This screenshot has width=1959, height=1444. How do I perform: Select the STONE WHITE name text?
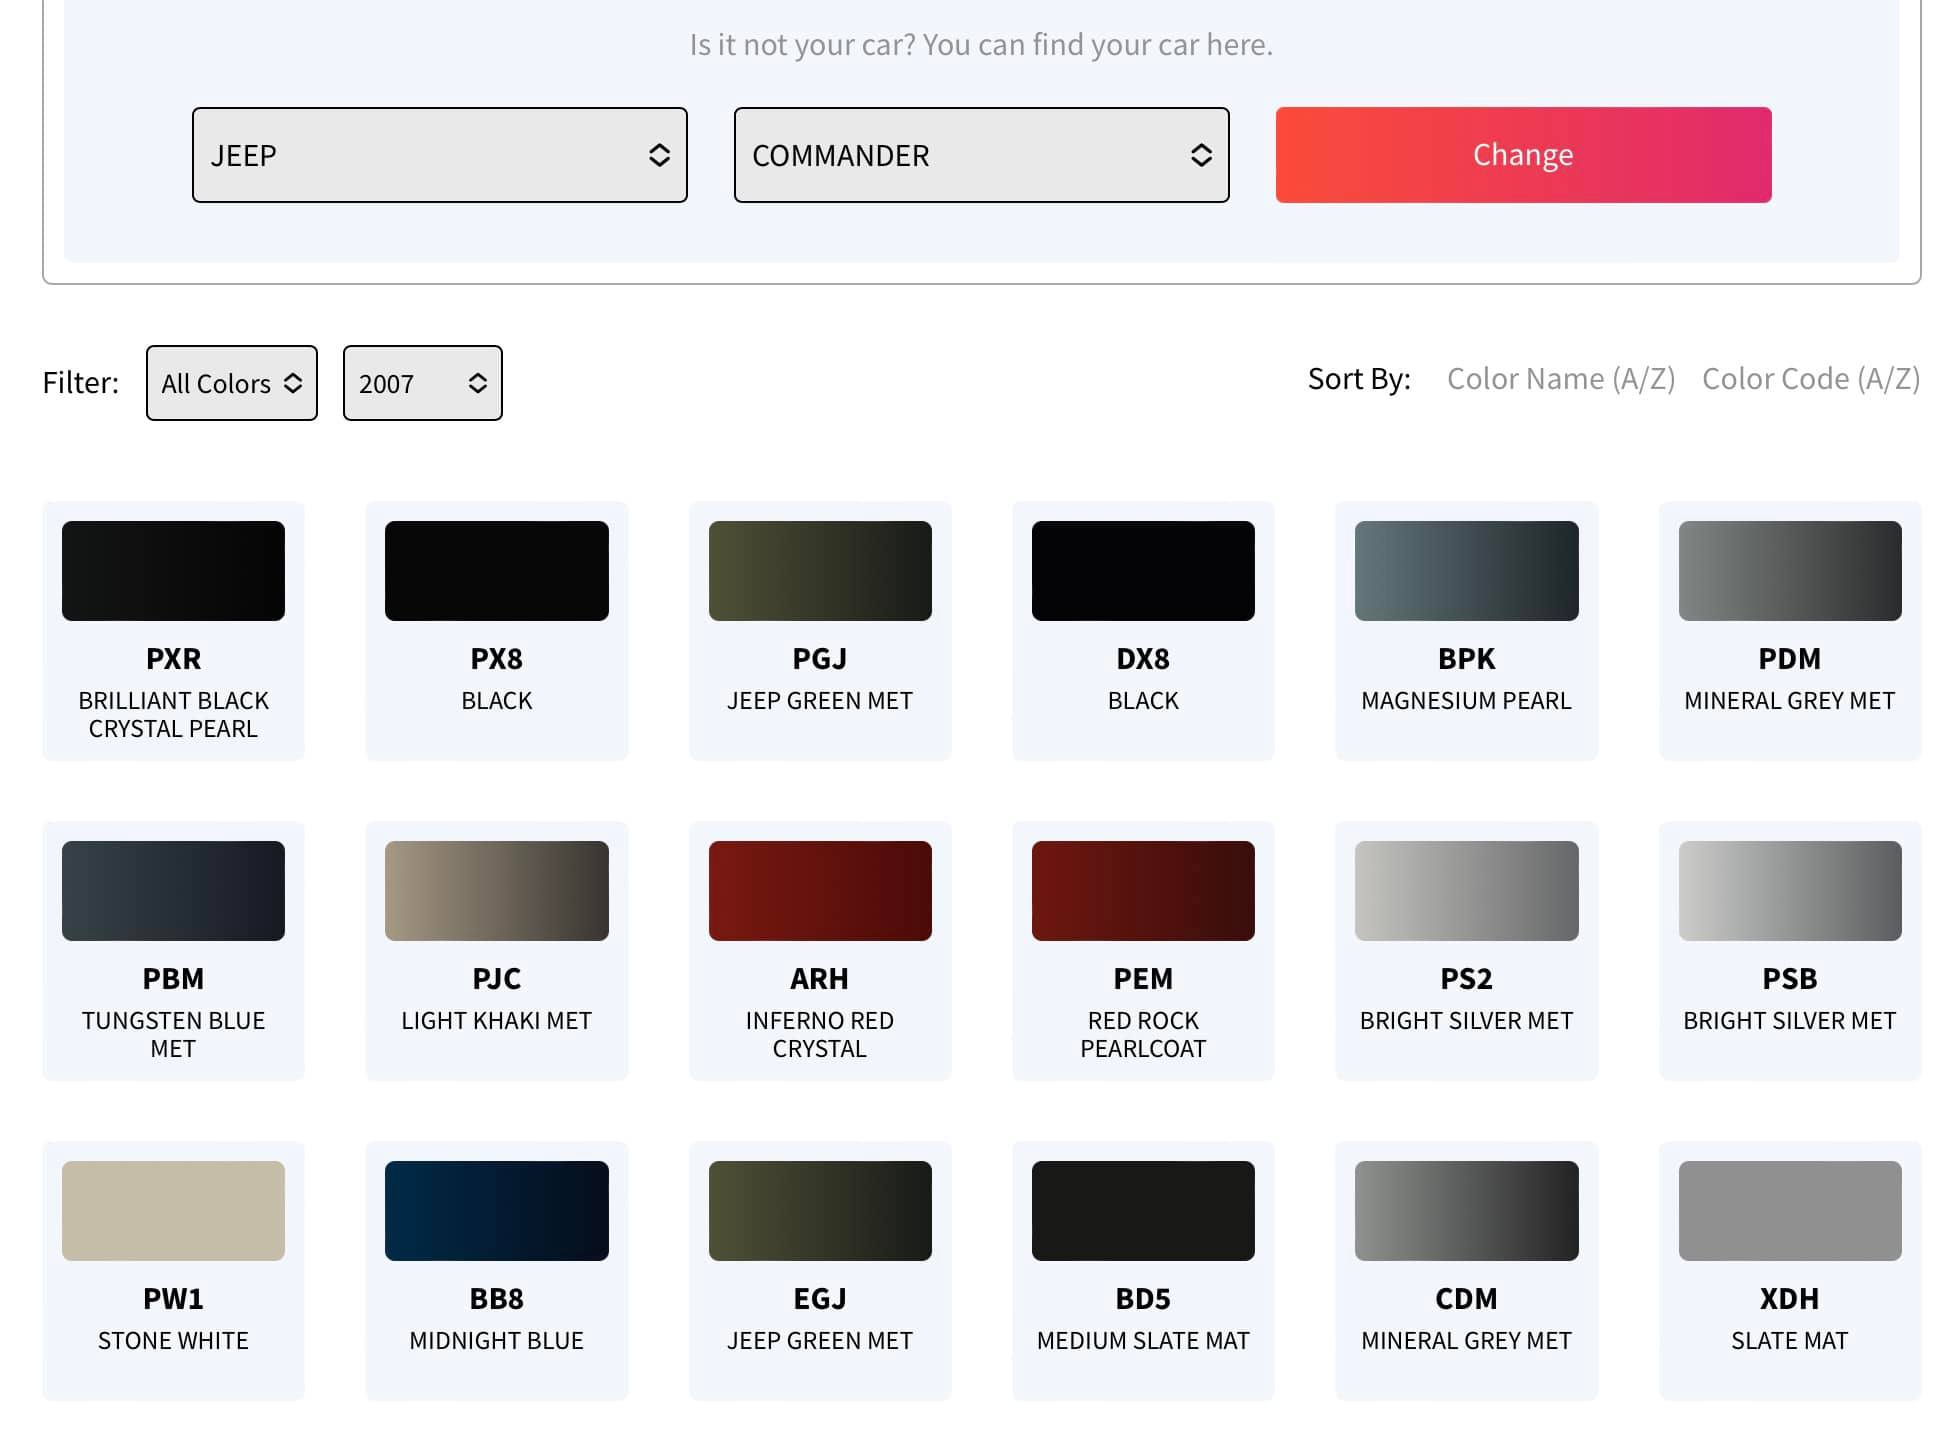(173, 1341)
